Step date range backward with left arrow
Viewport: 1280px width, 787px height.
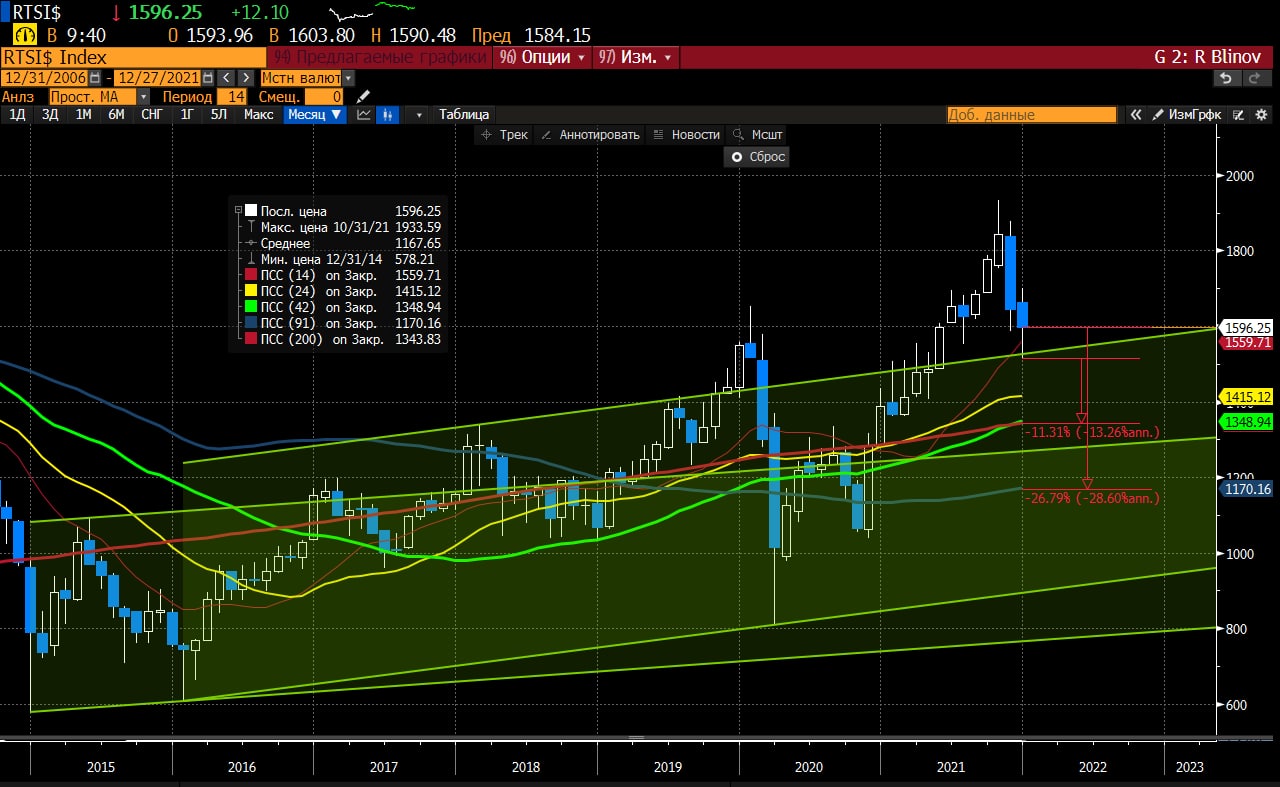(226, 77)
